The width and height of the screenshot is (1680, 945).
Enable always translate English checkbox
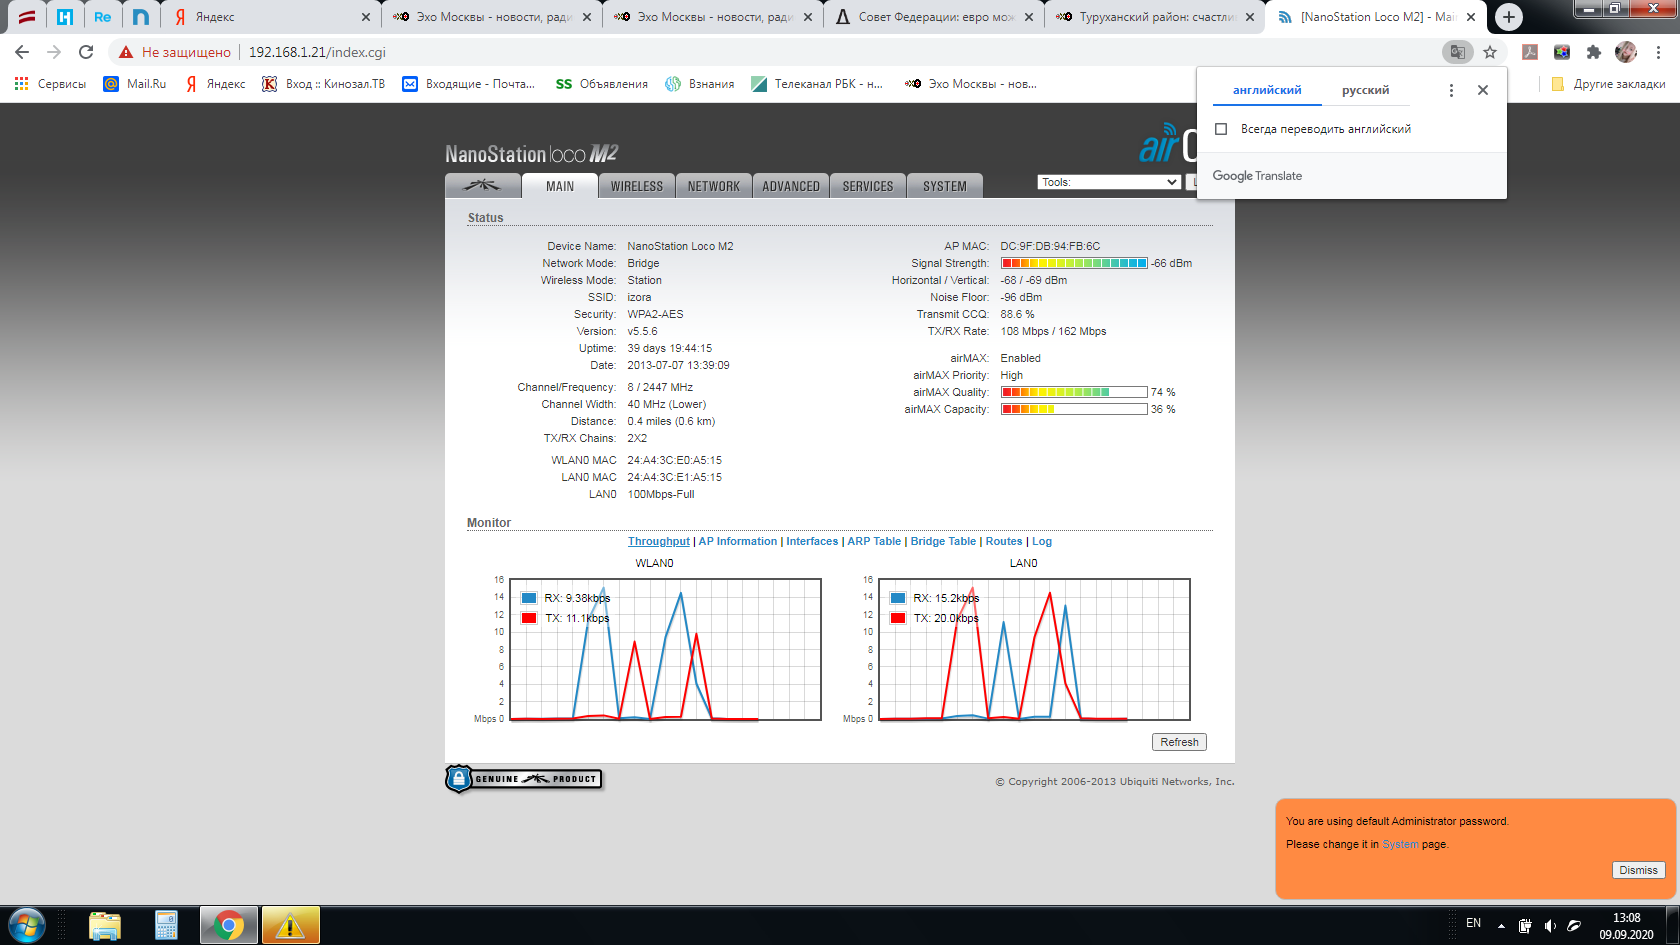(x=1221, y=129)
